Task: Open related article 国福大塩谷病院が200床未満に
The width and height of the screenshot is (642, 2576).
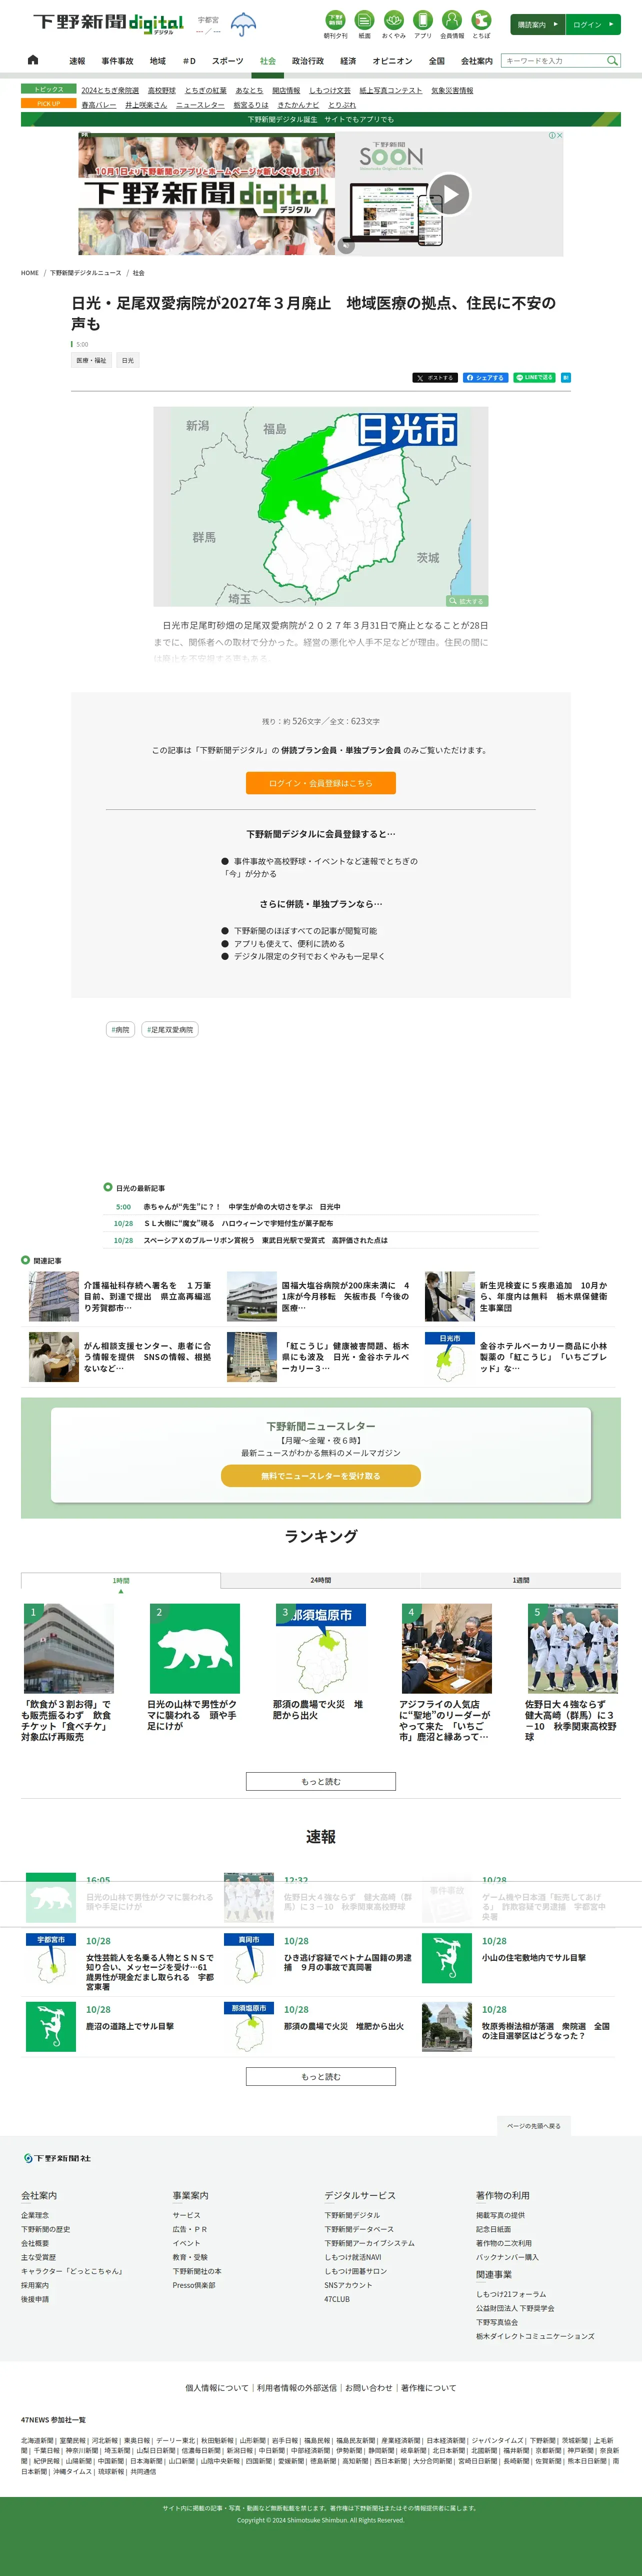Action: [x=346, y=1297]
